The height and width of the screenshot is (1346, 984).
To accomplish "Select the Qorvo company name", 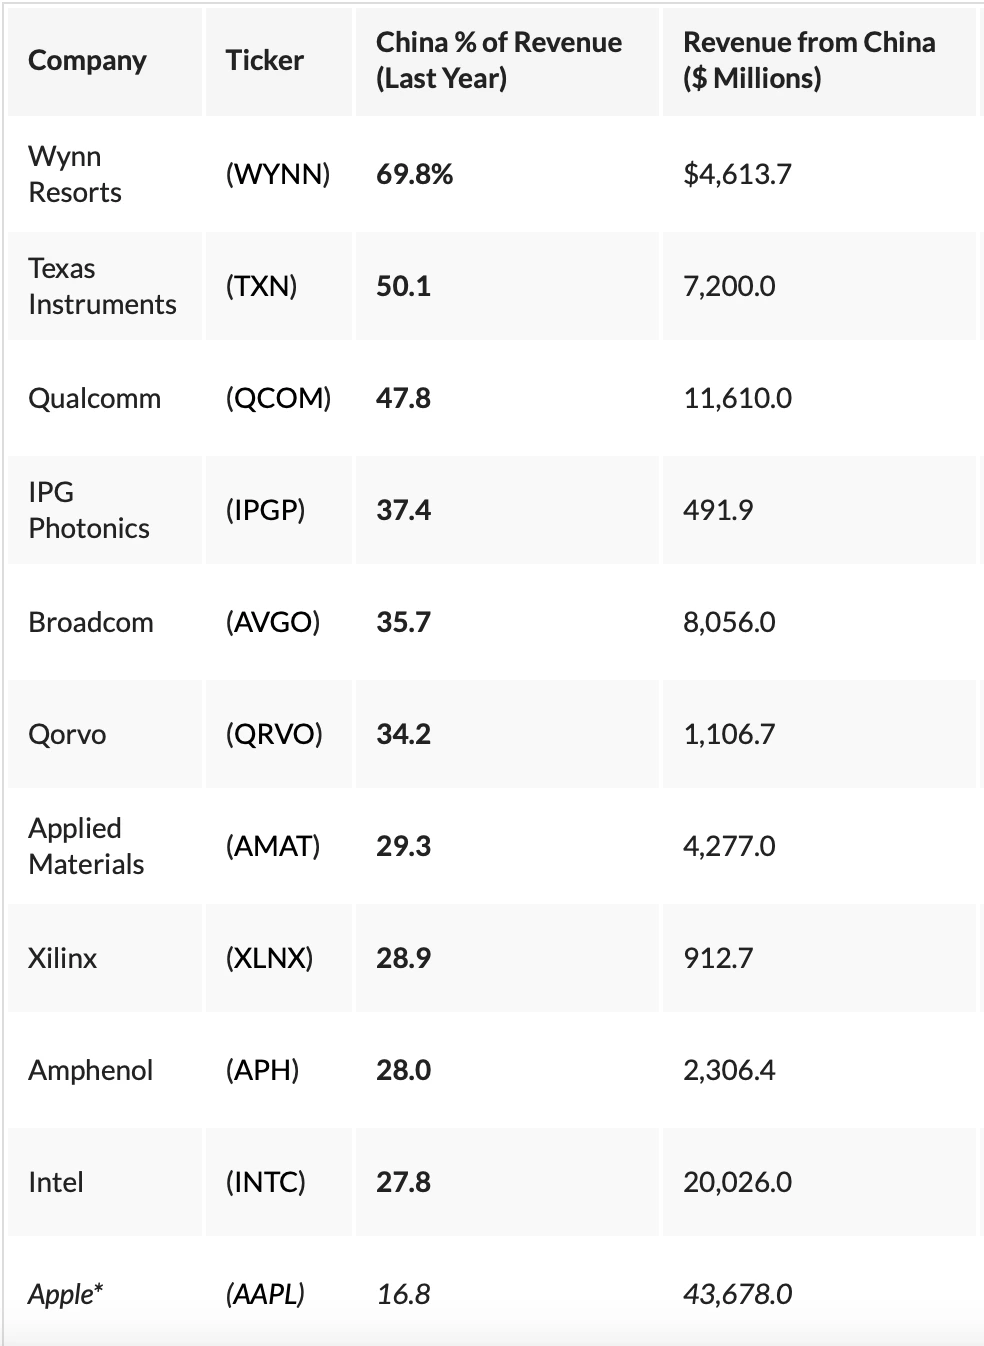I will pyautogui.click(x=67, y=734).
